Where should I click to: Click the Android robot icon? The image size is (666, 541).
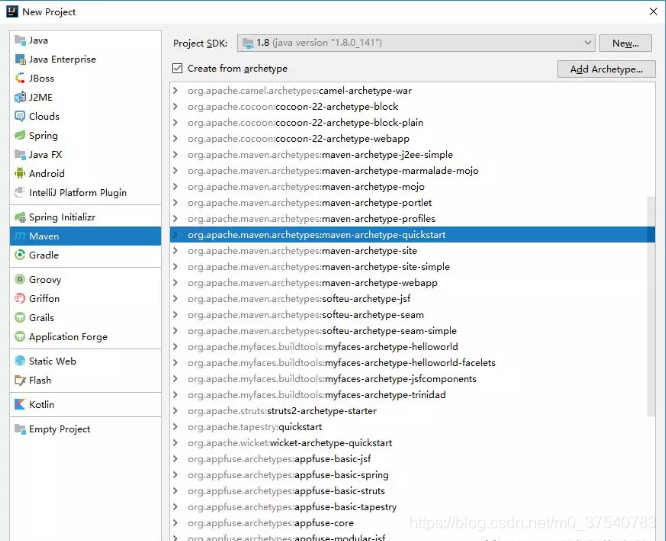point(20,173)
